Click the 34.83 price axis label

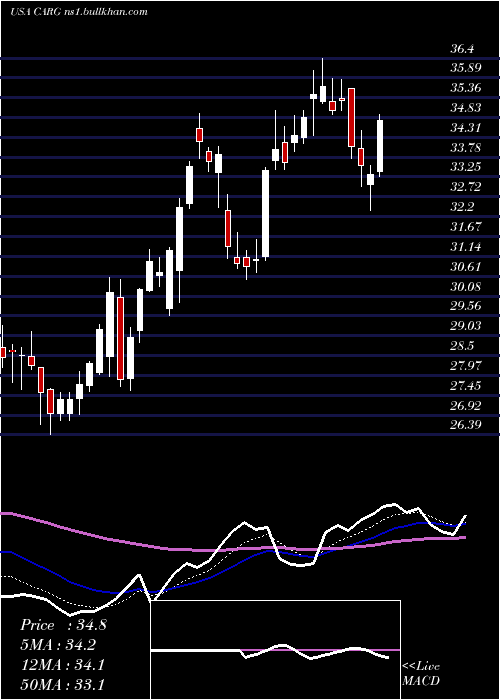[x=465, y=108]
